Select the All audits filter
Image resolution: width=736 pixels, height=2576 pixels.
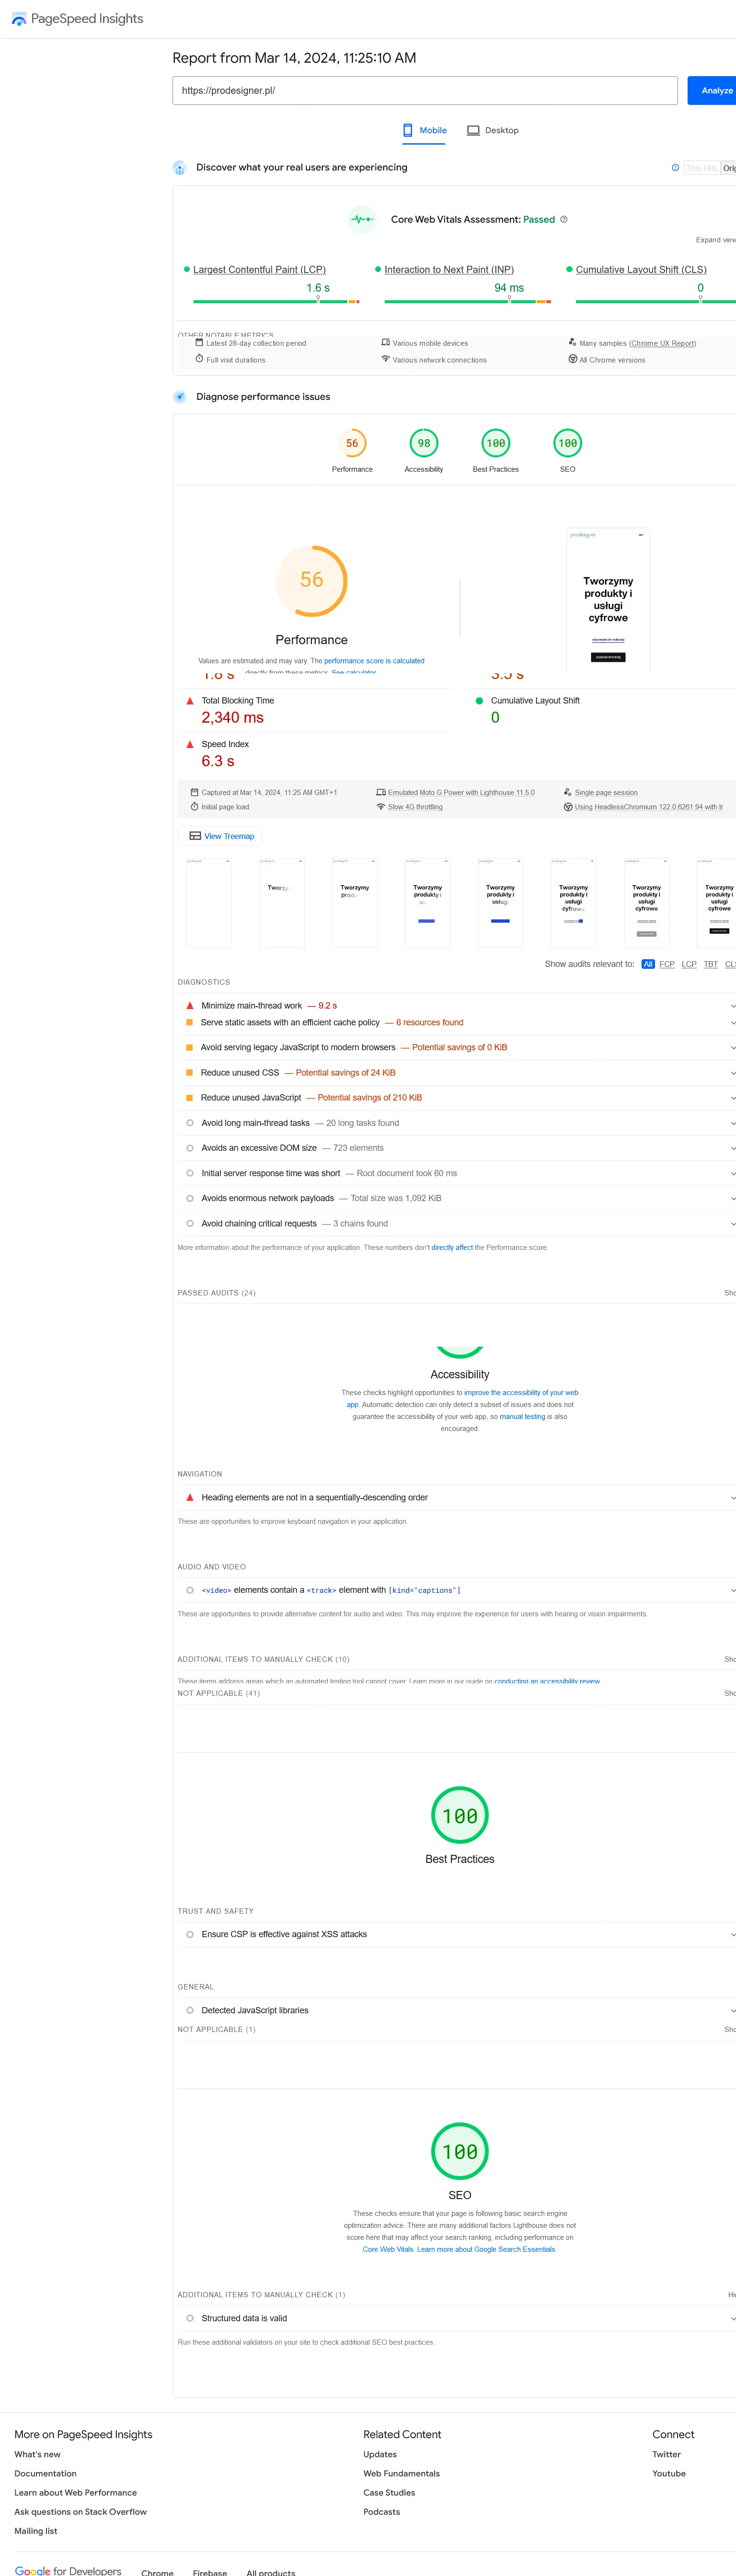pyautogui.click(x=648, y=964)
